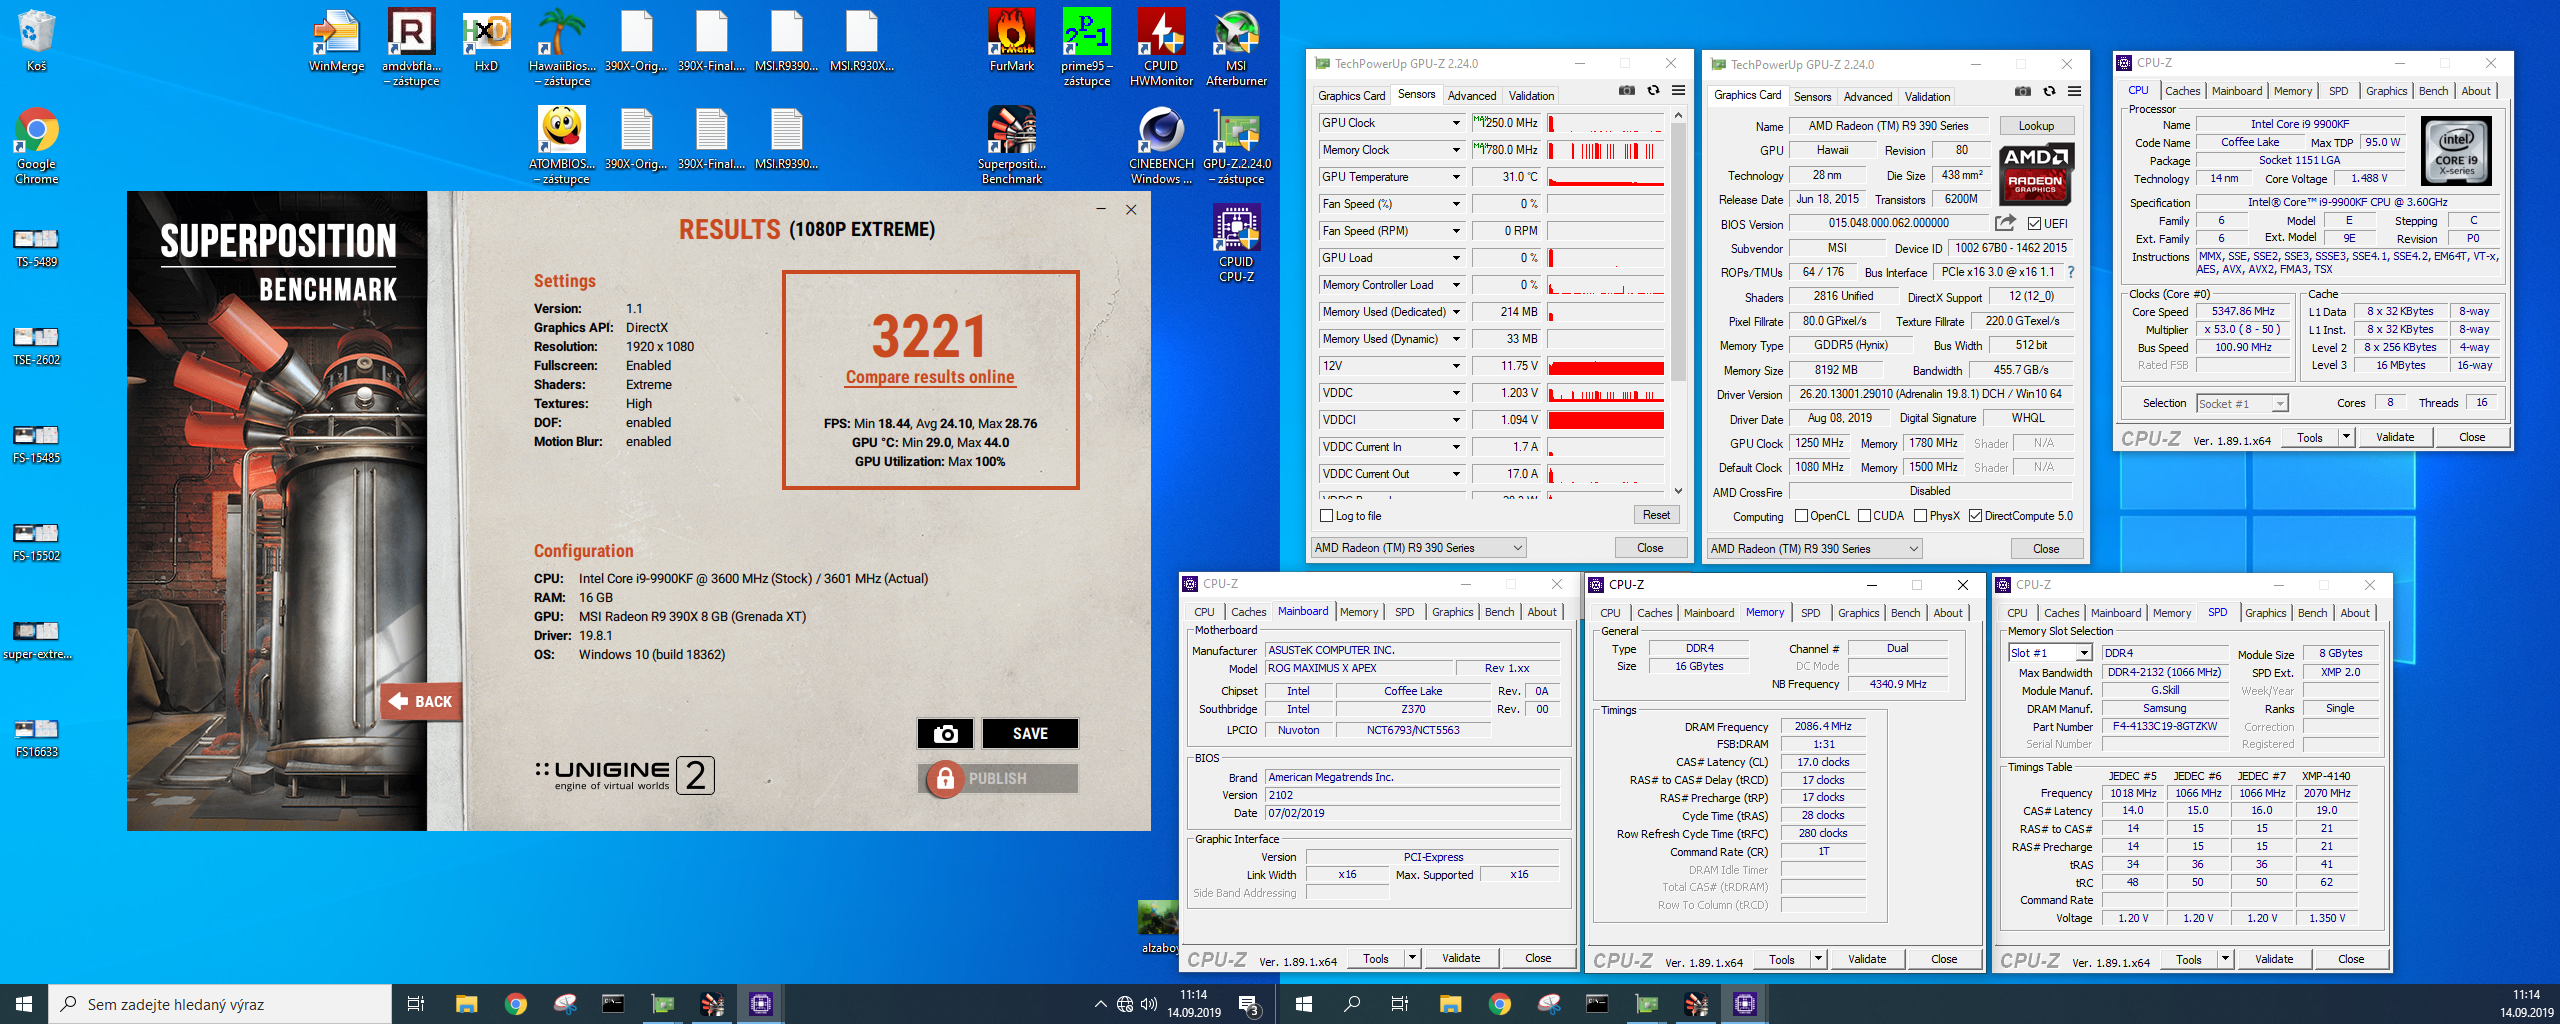The image size is (2560, 1024).
Task: Click the GPU-Z Sensors vertical scrollbar
Action: pyautogui.click(x=1678, y=303)
